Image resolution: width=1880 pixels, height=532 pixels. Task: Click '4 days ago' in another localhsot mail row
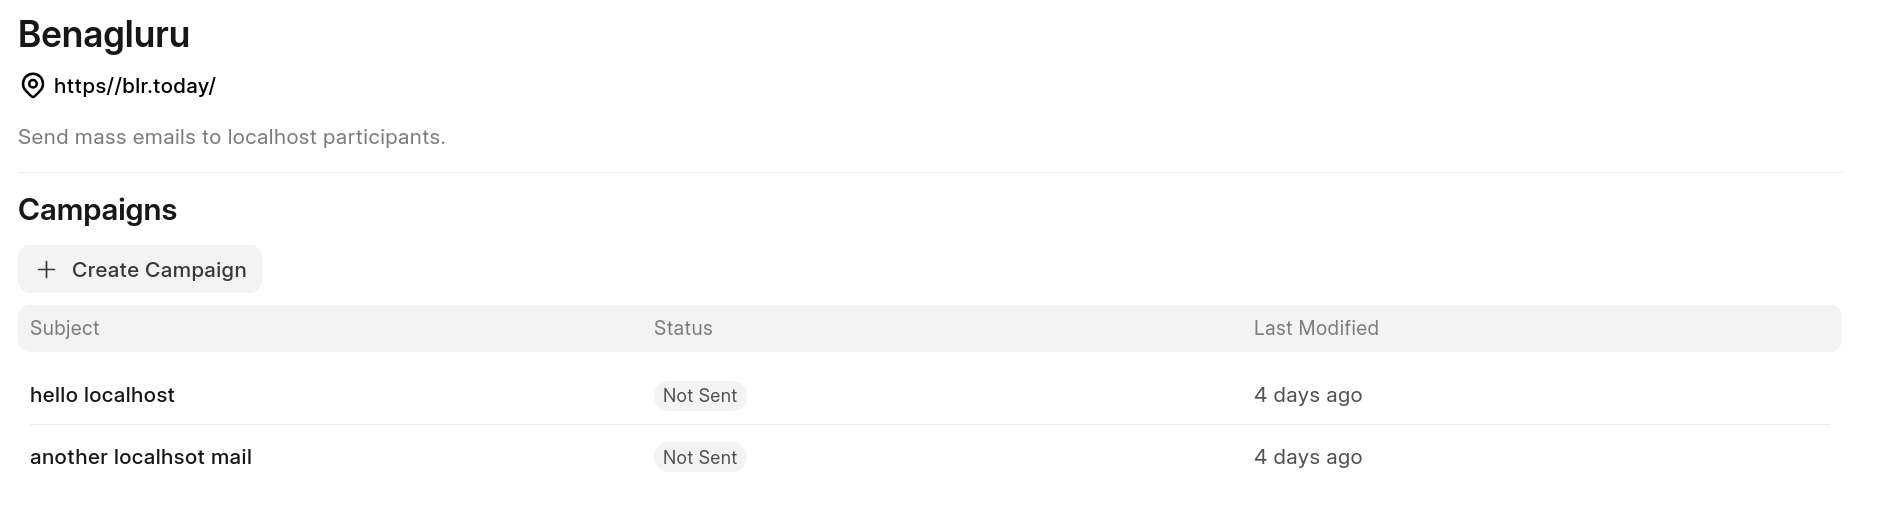coord(1308,457)
